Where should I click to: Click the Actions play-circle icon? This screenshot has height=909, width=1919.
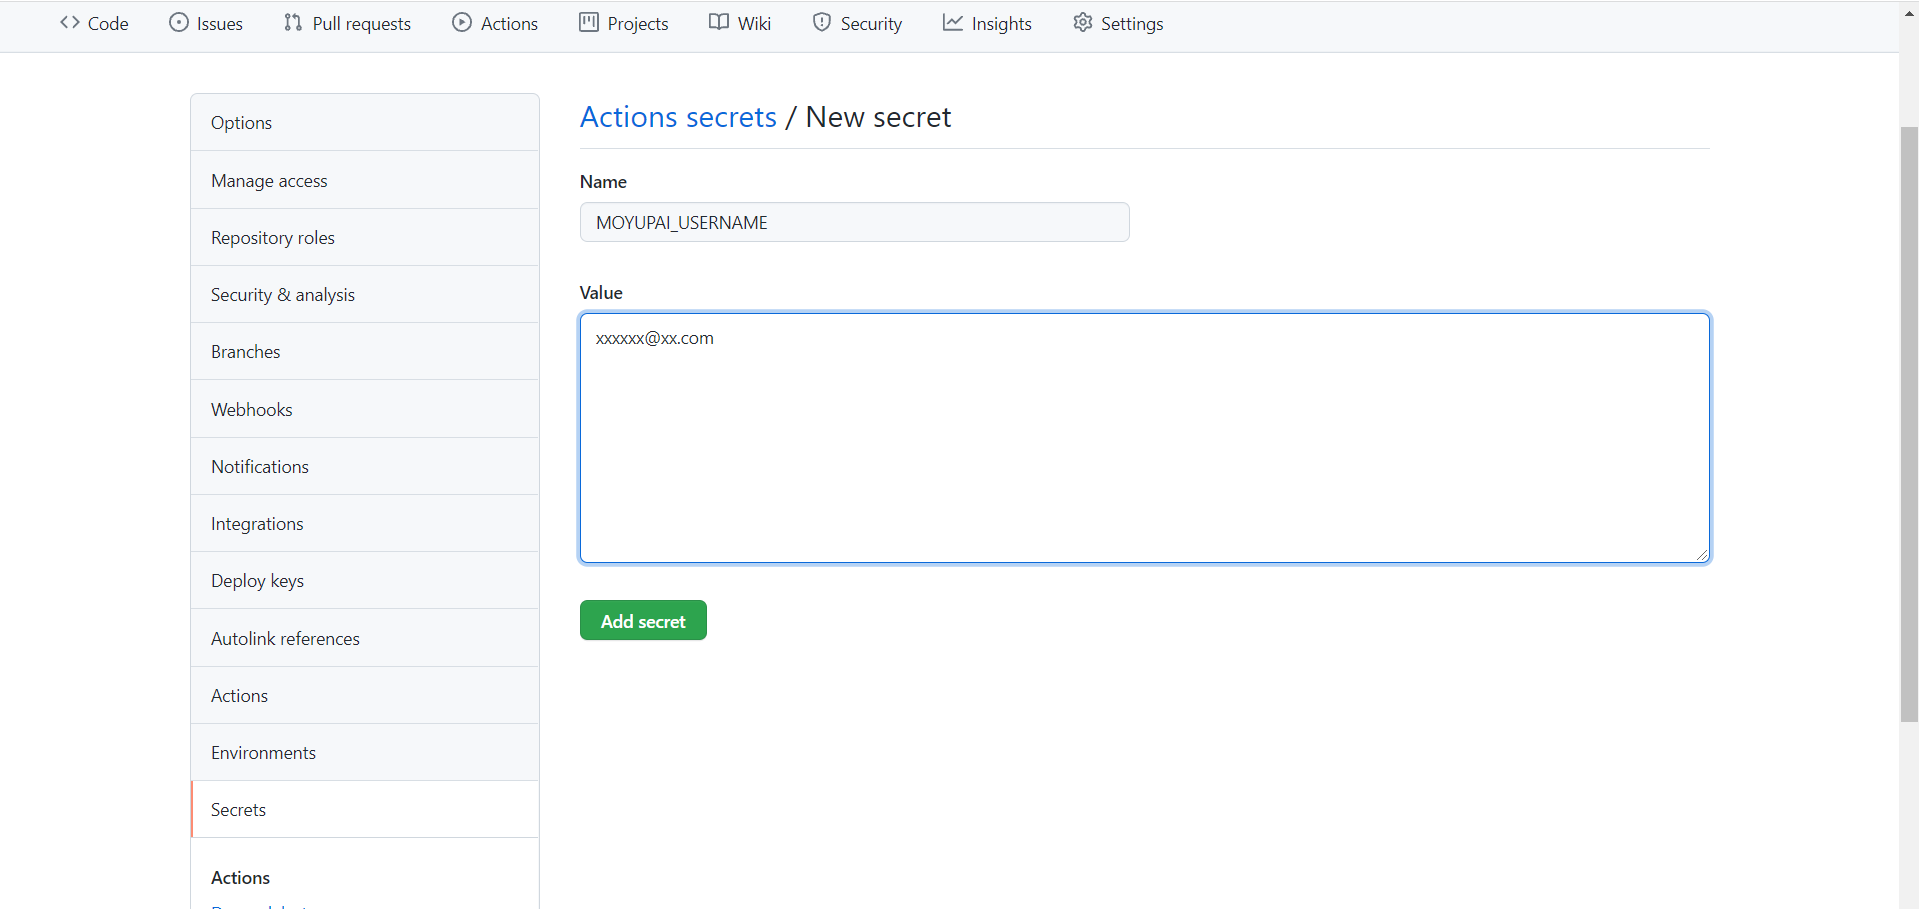click(462, 22)
